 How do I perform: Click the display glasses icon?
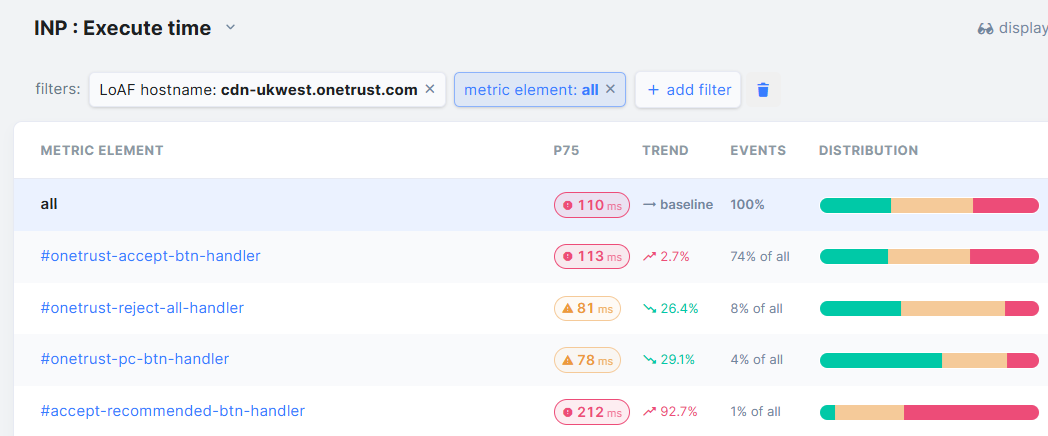(985, 29)
